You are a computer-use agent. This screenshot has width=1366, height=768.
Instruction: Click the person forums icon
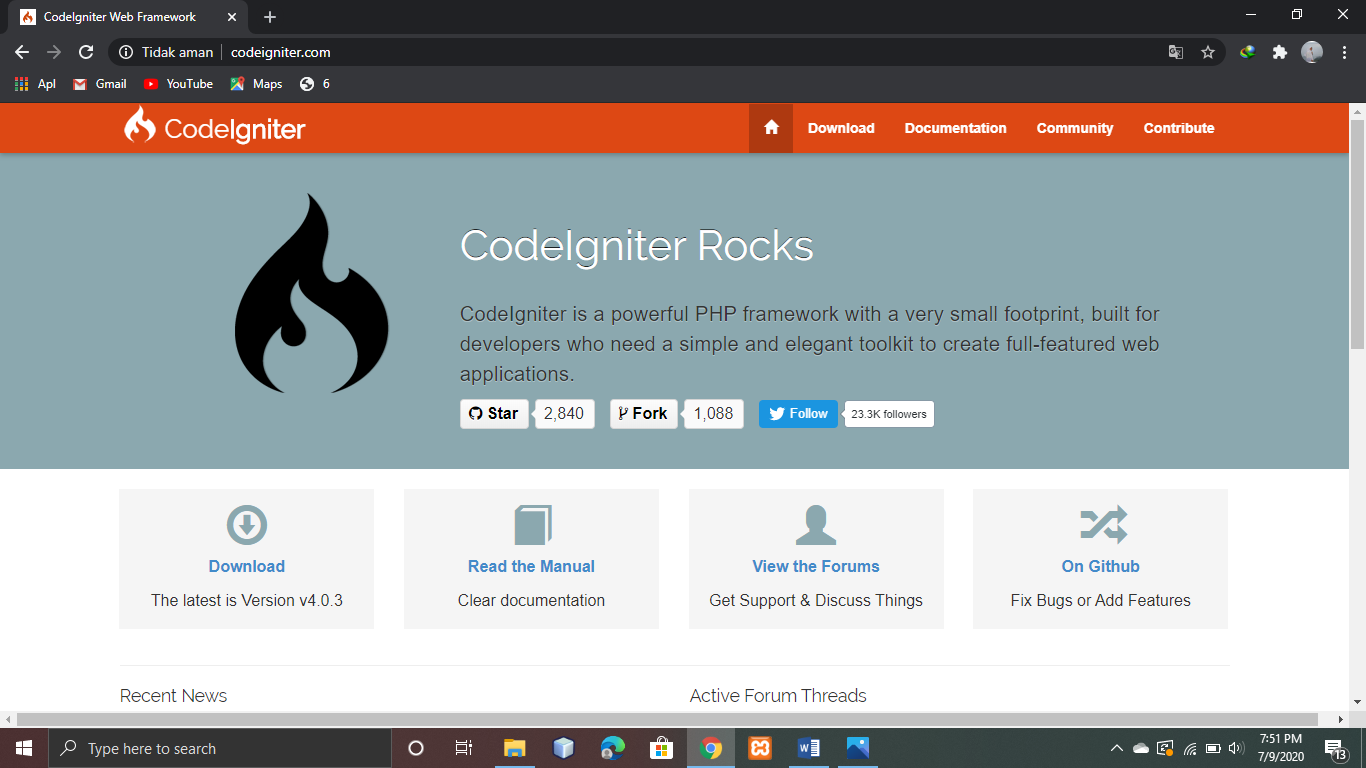816,524
